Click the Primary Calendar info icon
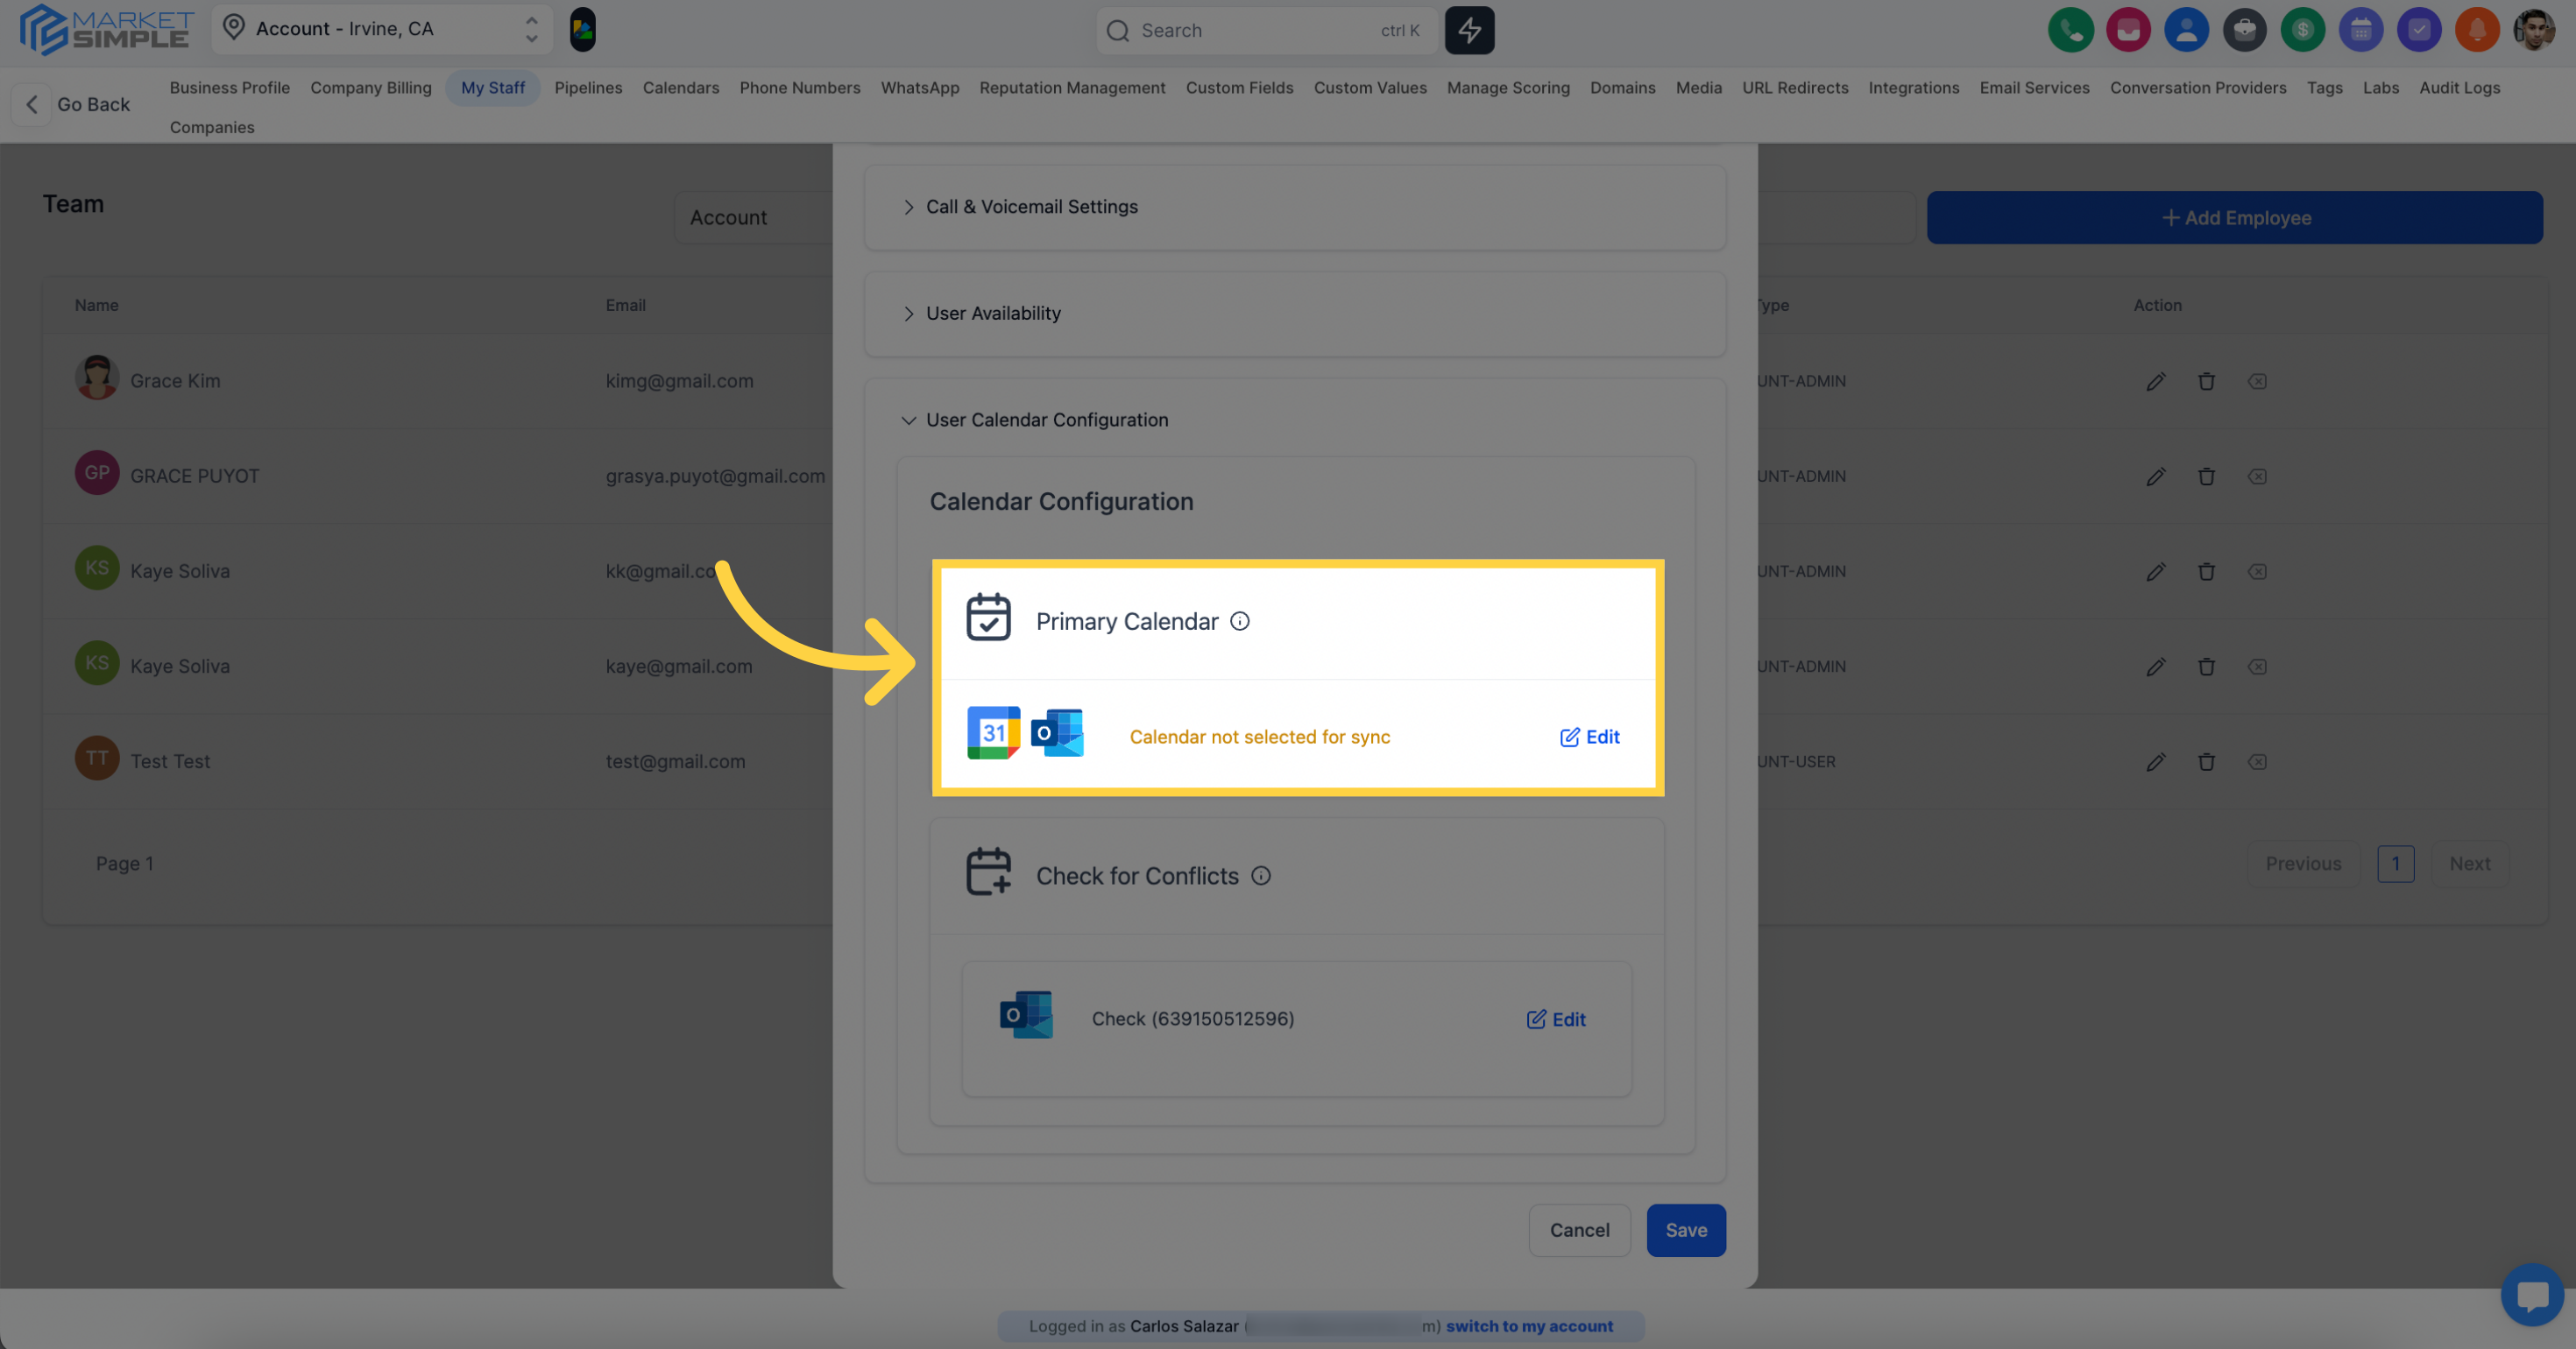2576x1349 pixels. click(x=1240, y=621)
